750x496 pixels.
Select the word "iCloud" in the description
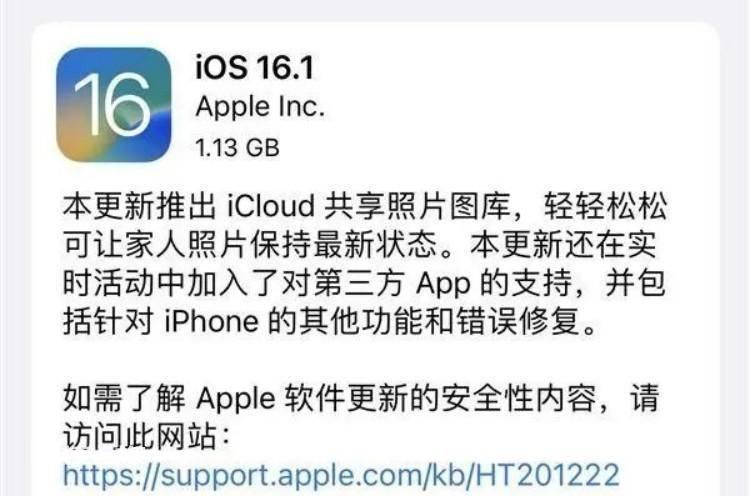click(271, 207)
